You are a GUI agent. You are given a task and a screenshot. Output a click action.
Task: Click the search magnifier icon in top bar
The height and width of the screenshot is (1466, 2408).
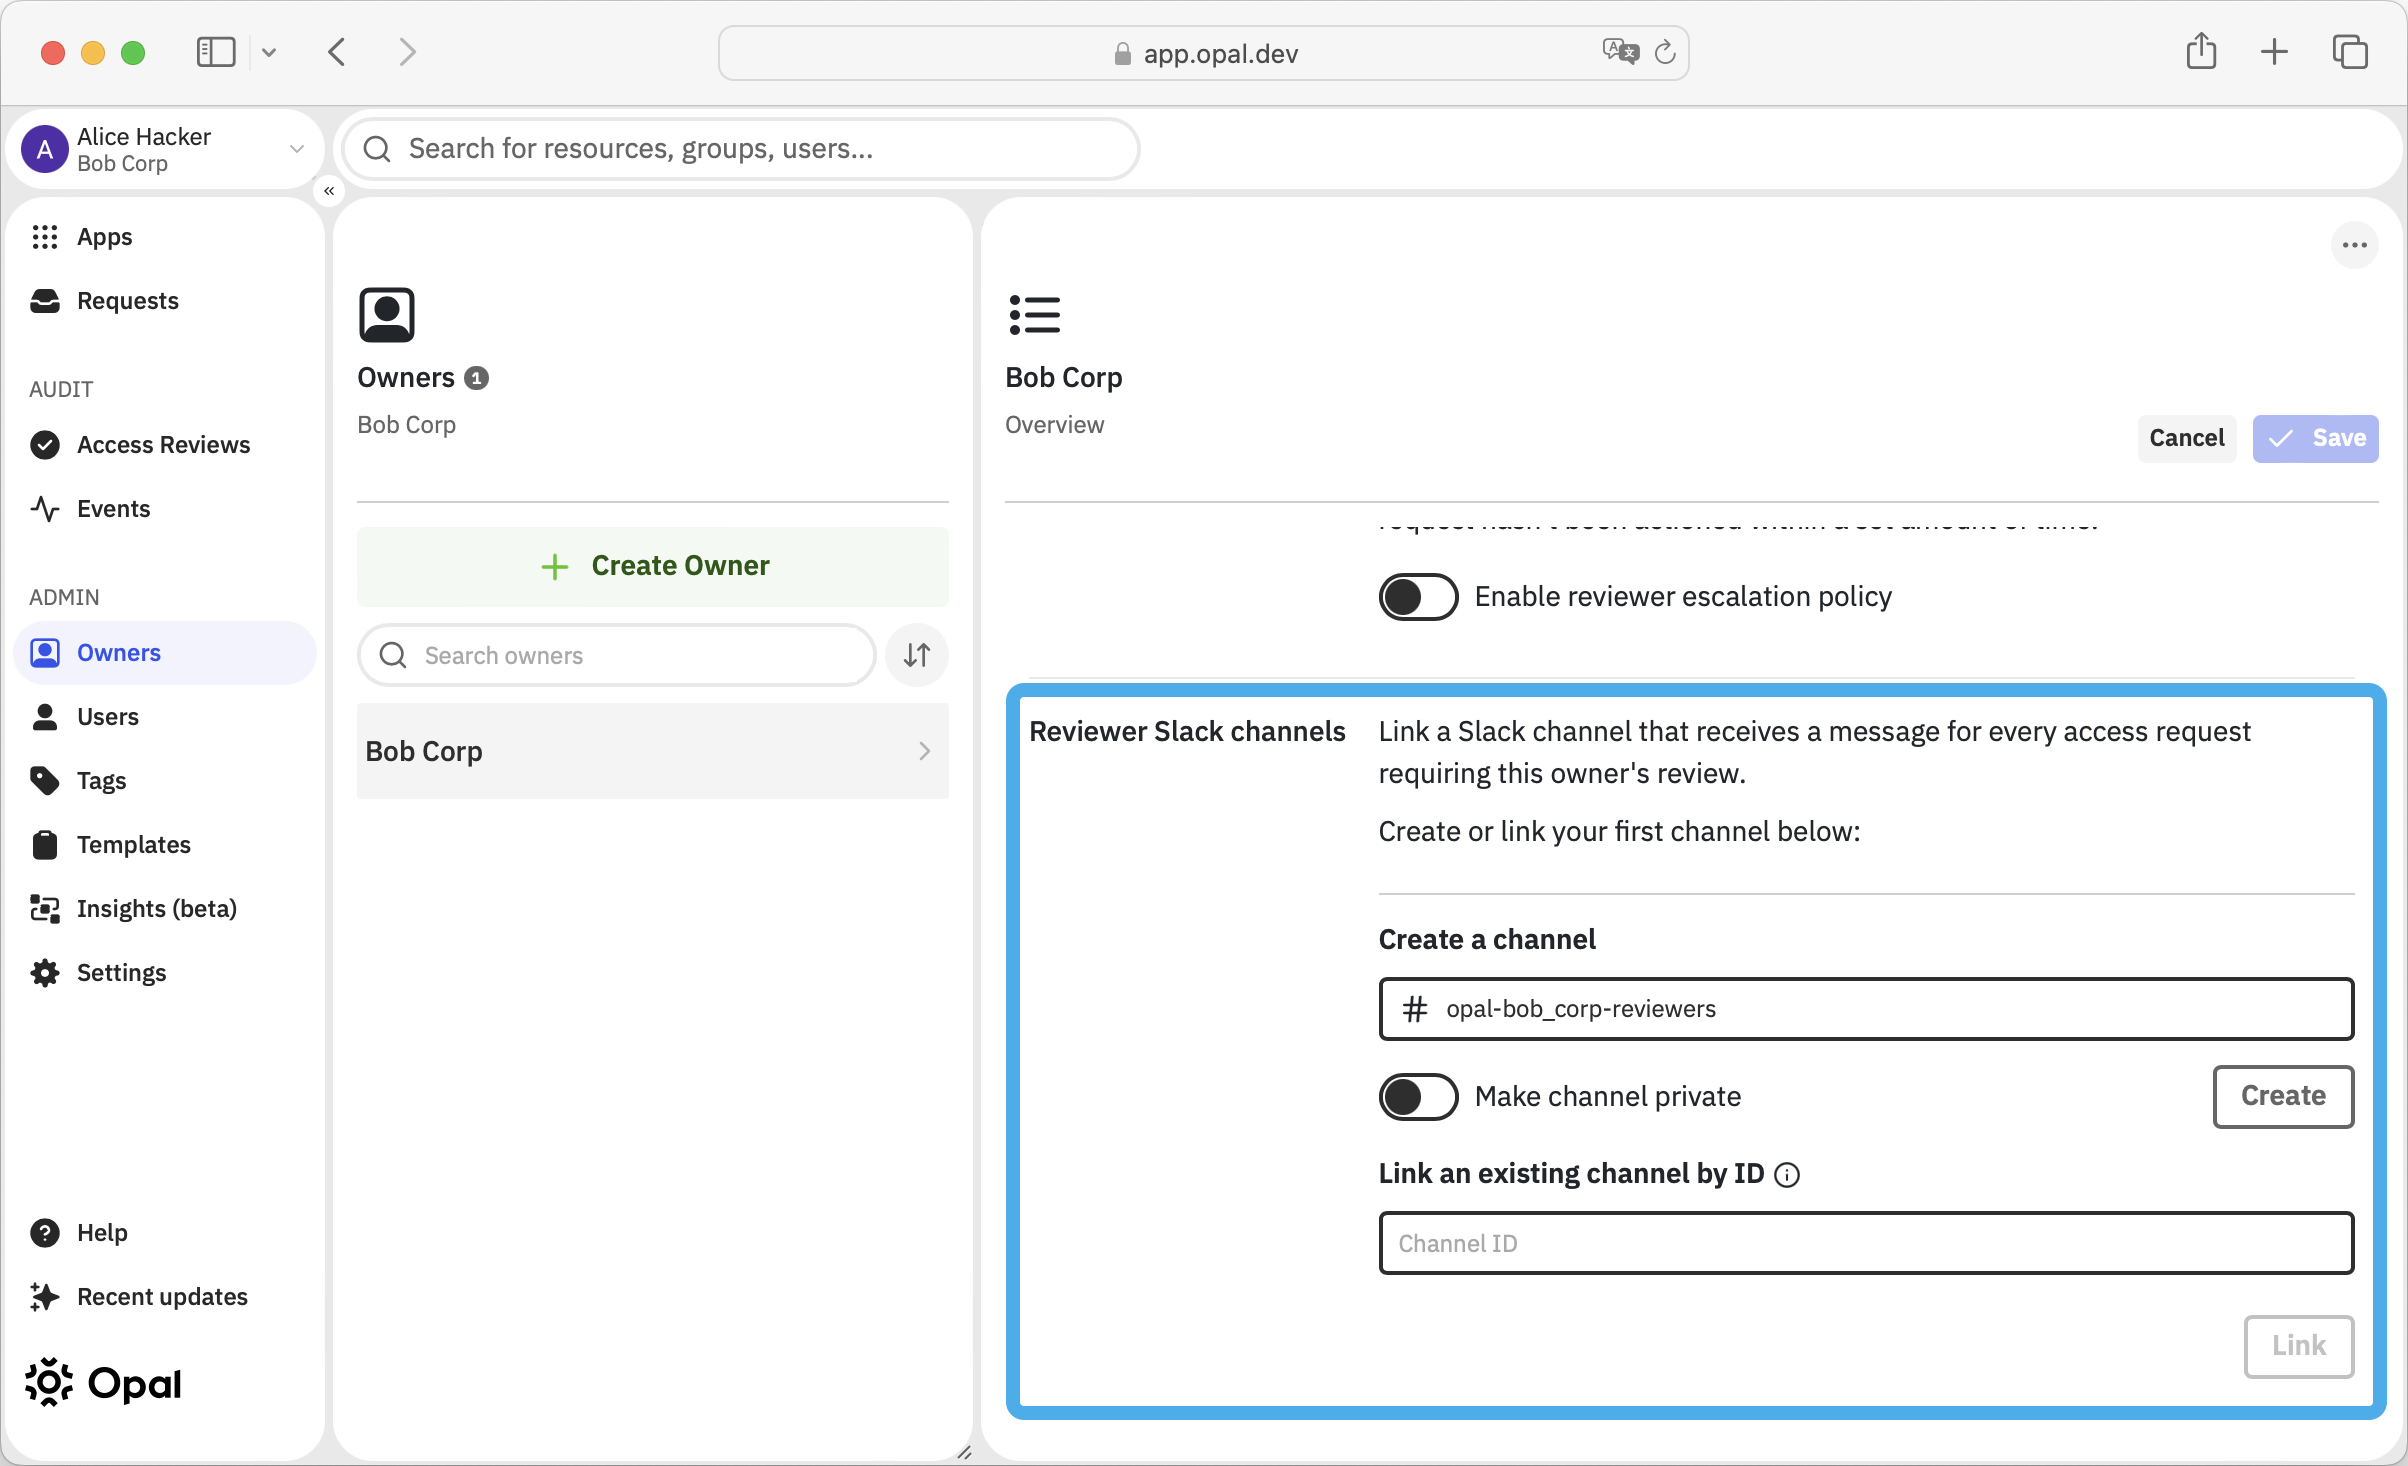[x=377, y=149]
